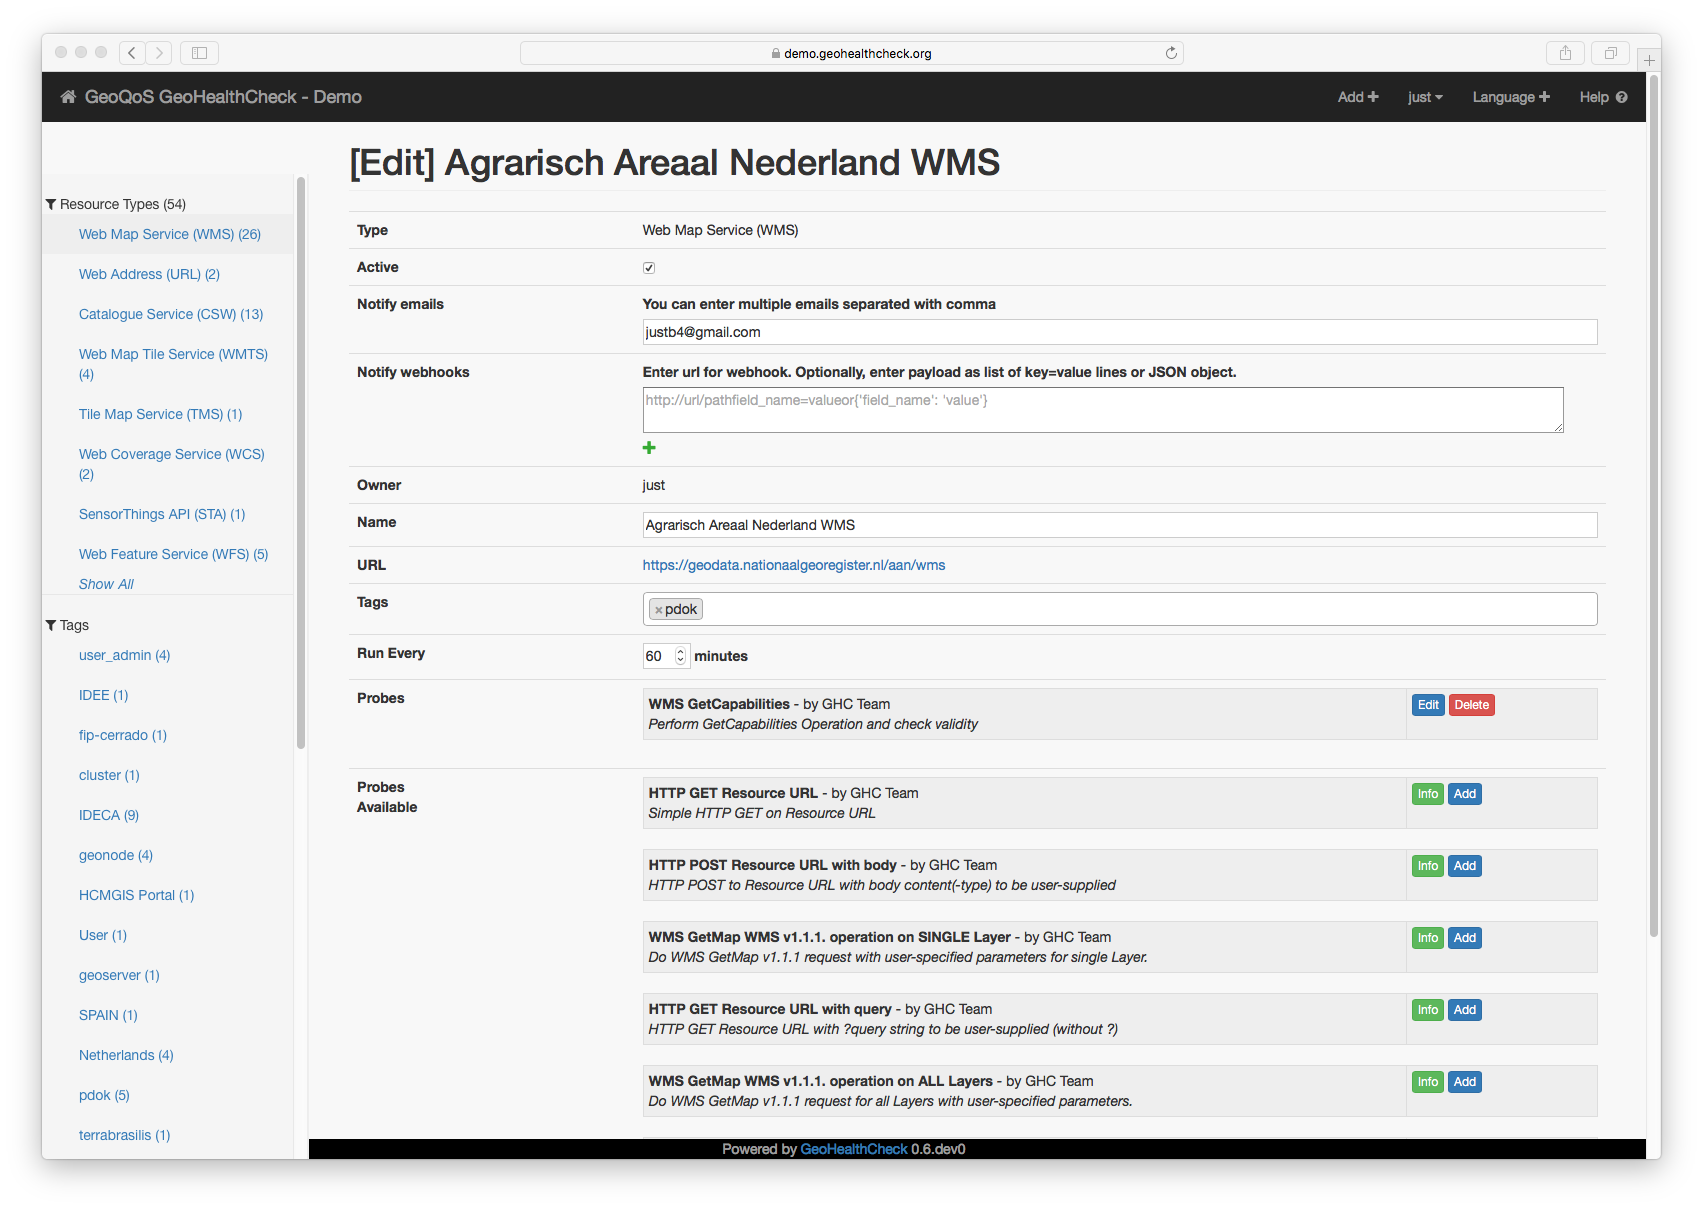Open the geodata.nationaalgeoregister.nl WMS URL link
1703x1209 pixels.
click(793, 565)
